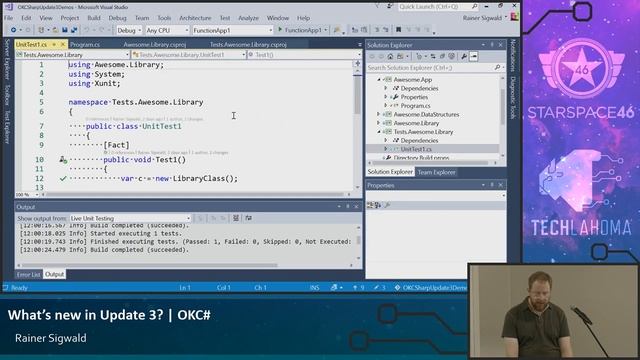Switch to the Error List tab
Image resolution: width=640 pixels, height=360 pixels.
pyautogui.click(x=28, y=274)
